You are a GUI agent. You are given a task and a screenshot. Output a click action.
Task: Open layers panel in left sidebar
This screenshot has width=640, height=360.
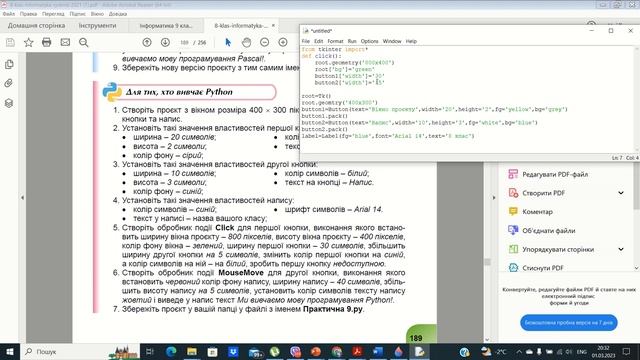9,103
